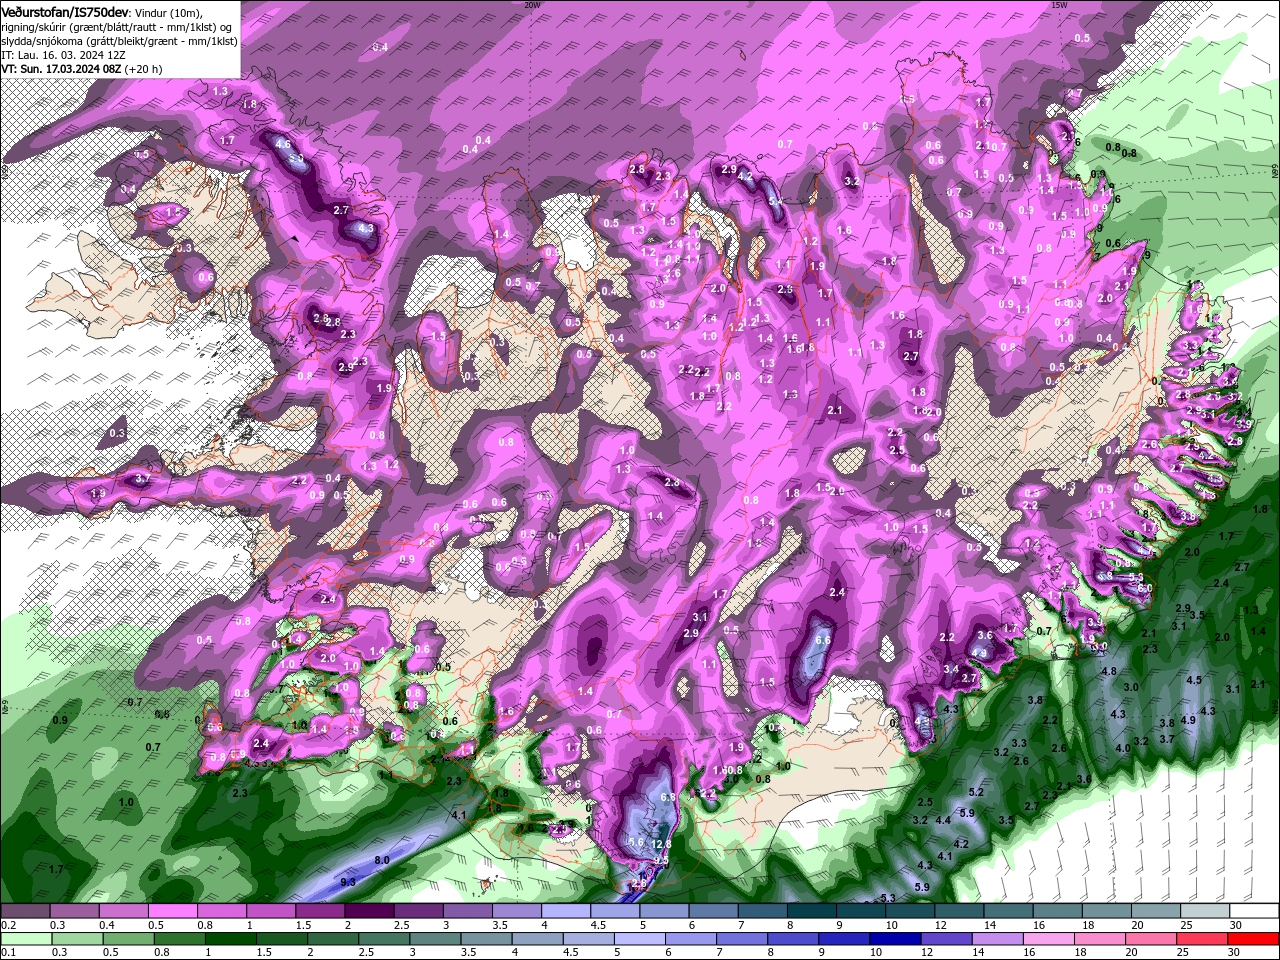Image resolution: width=1280 pixels, height=960 pixels.
Task: Click the 'VT: Sun. 17.03.2024 08Z (+20 h)' line
Action: 82,69
